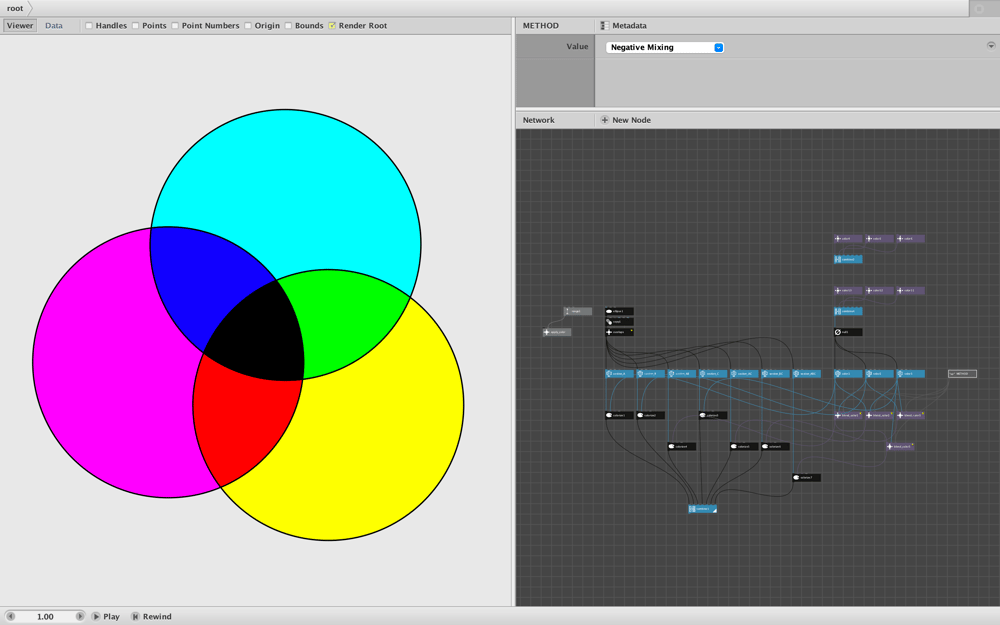This screenshot has height=625, width=1000.
Task: Switch to the Viewer tab
Action: [x=20, y=26]
